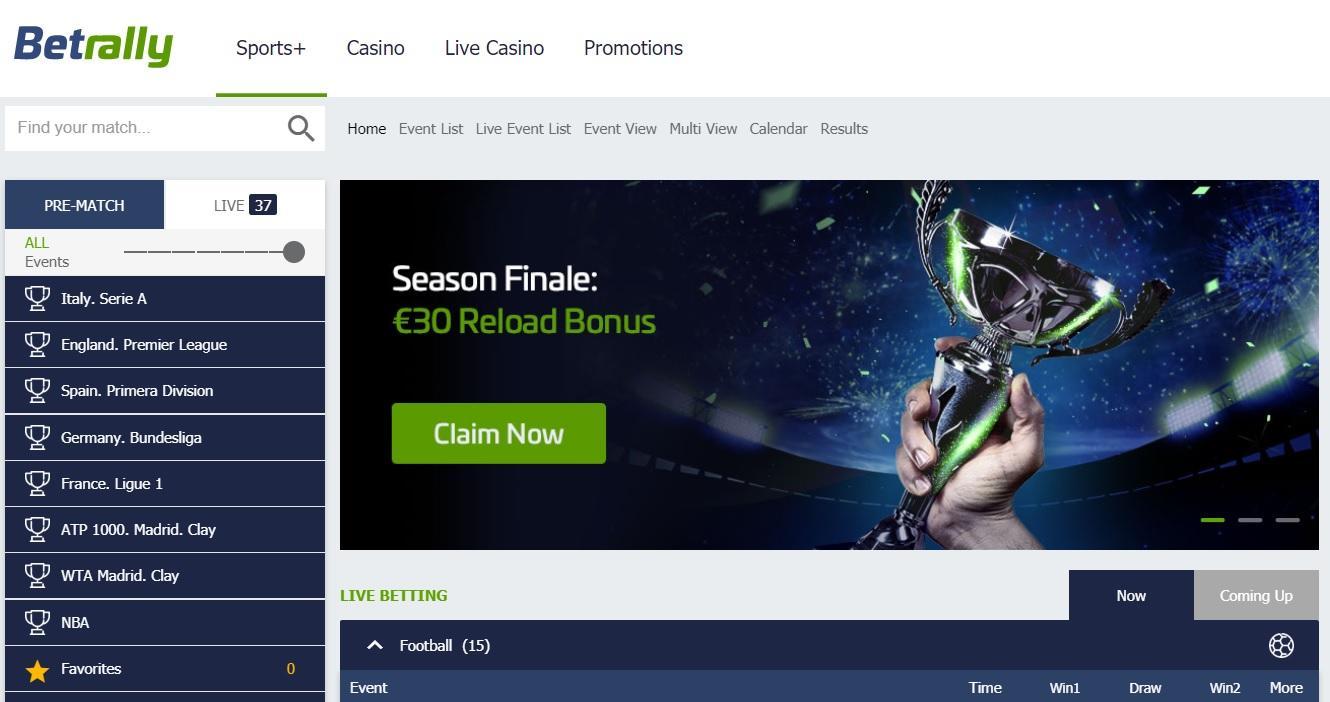The image size is (1330, 702).
Task: Click the Claim Now button
Action: tap(499, 433)
